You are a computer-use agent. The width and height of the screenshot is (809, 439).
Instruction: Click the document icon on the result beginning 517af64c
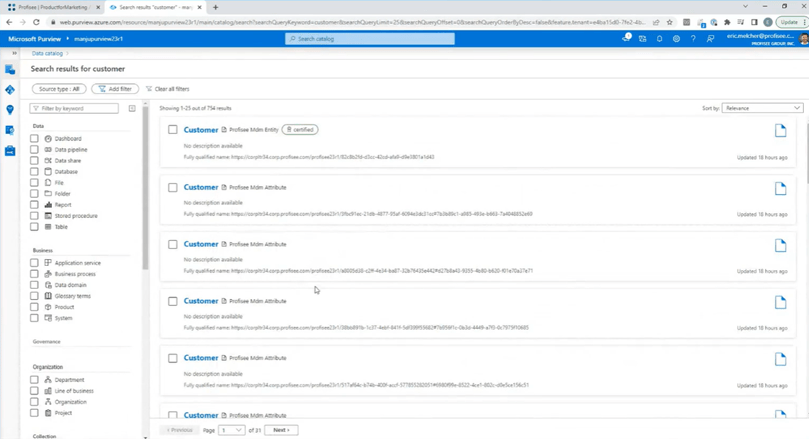point(780,359)
